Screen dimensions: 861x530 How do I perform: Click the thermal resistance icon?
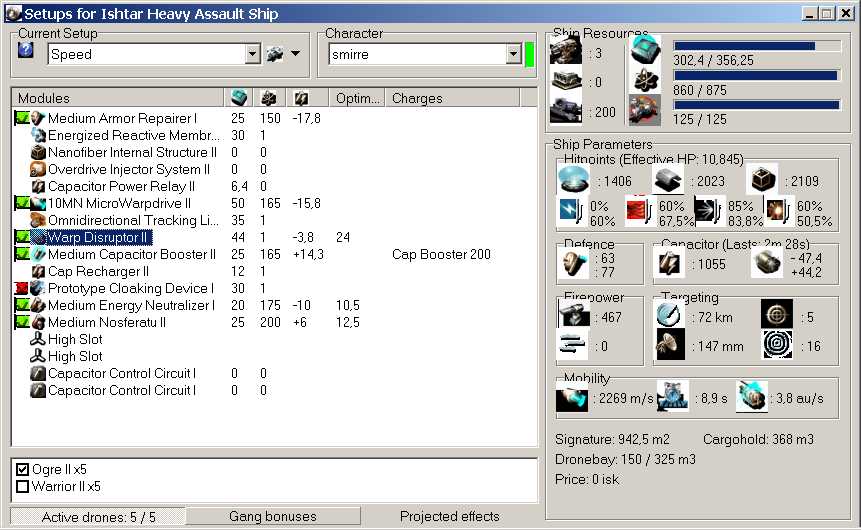[640, 211]
